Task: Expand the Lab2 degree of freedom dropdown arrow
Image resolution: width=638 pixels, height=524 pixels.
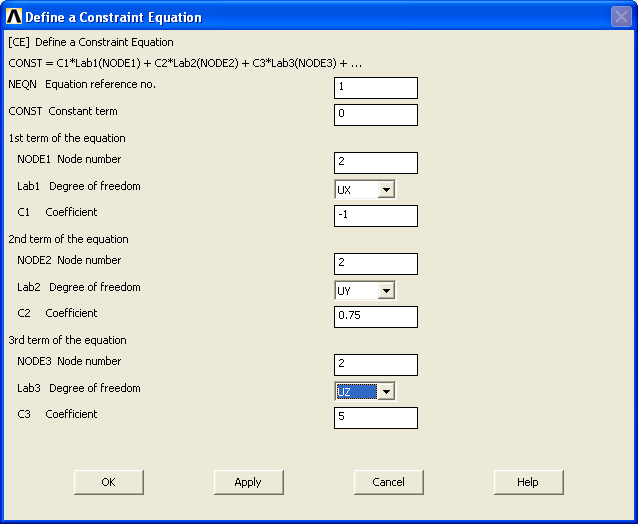Action: click(386, 290)
